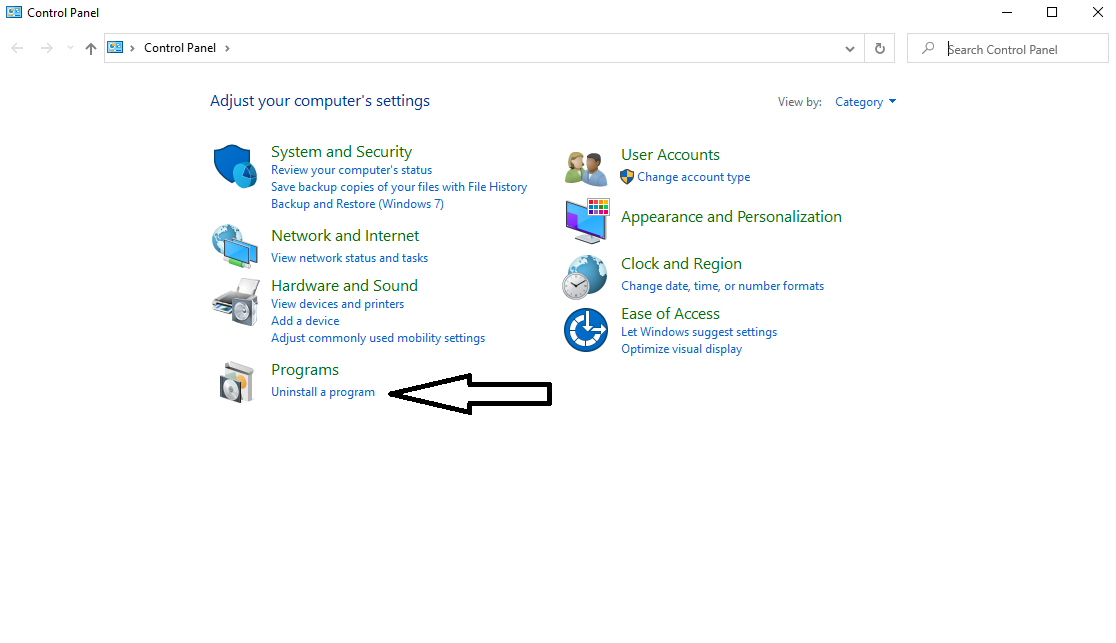The image size is (1116, 643).
Task: Open User Accounts category
Action: pyautogui.click(x=670, y=155)
